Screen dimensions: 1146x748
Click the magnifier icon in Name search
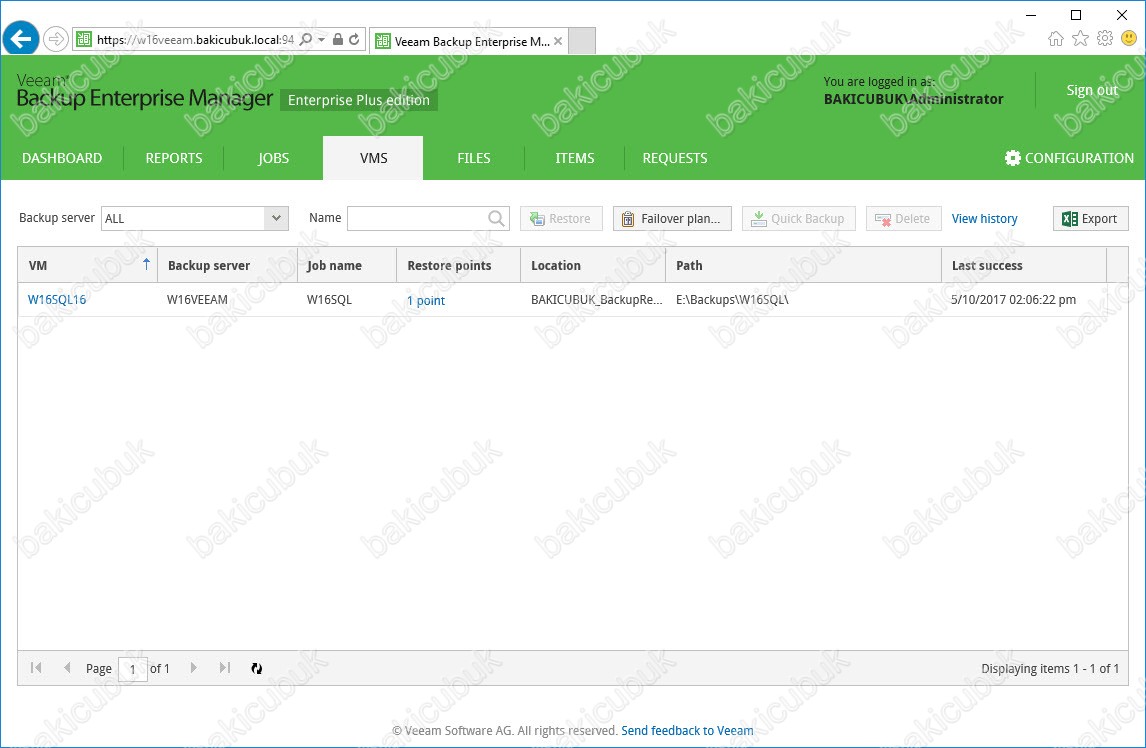[496, 218]
